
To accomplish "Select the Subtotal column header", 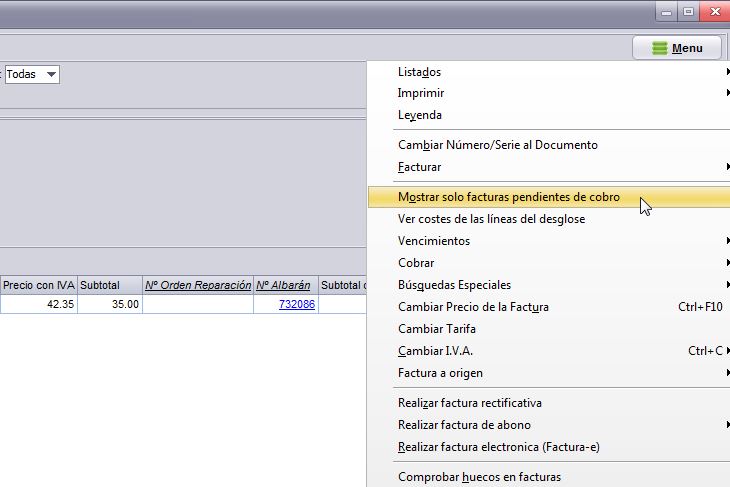I will coord(110,285).
